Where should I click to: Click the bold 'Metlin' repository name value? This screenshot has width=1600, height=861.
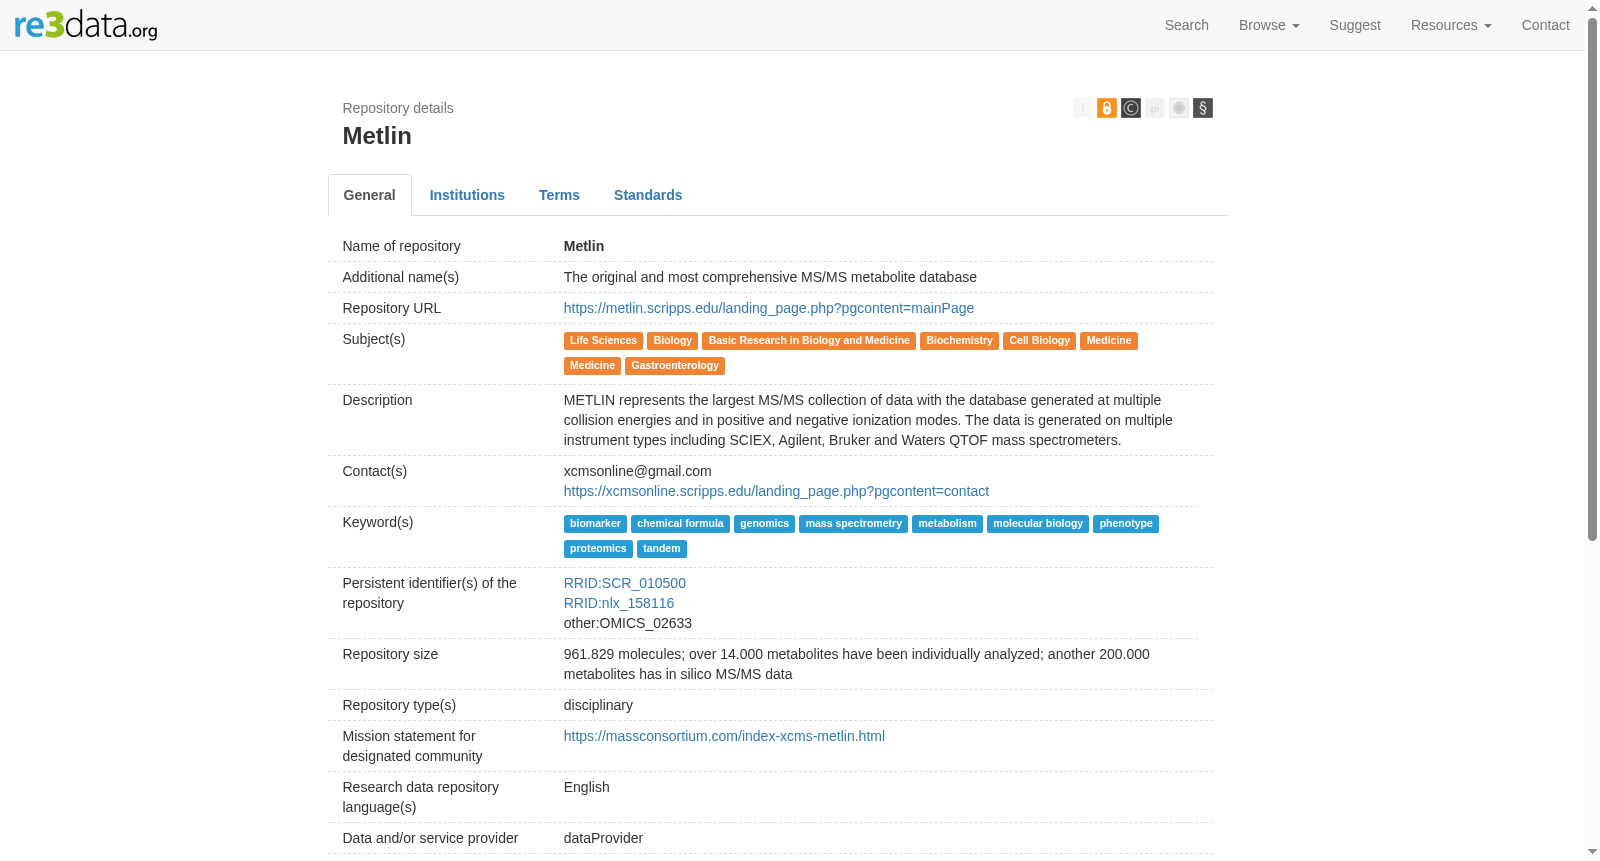(x=584, y=246)
